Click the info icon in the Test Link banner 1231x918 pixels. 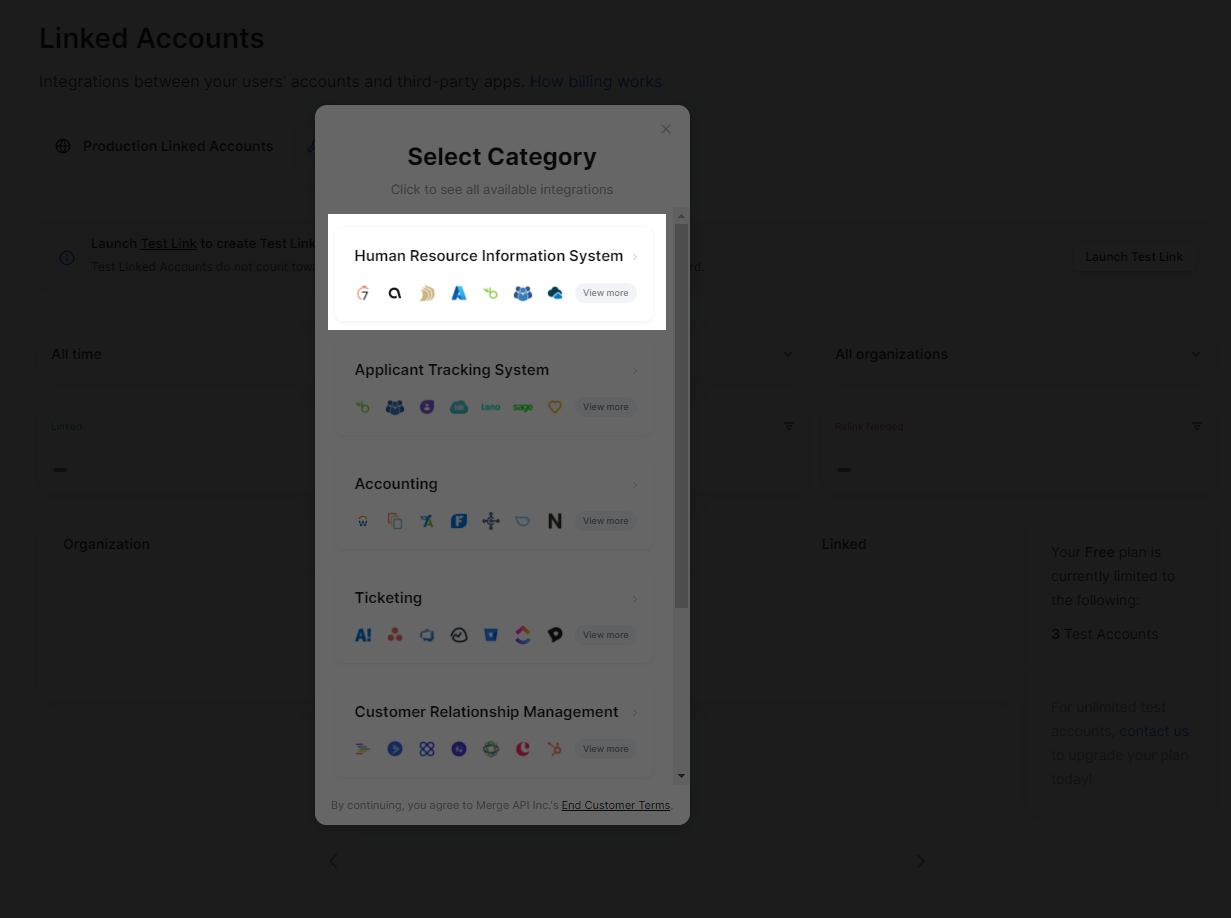pyautogui.click(x=67, y=257)
